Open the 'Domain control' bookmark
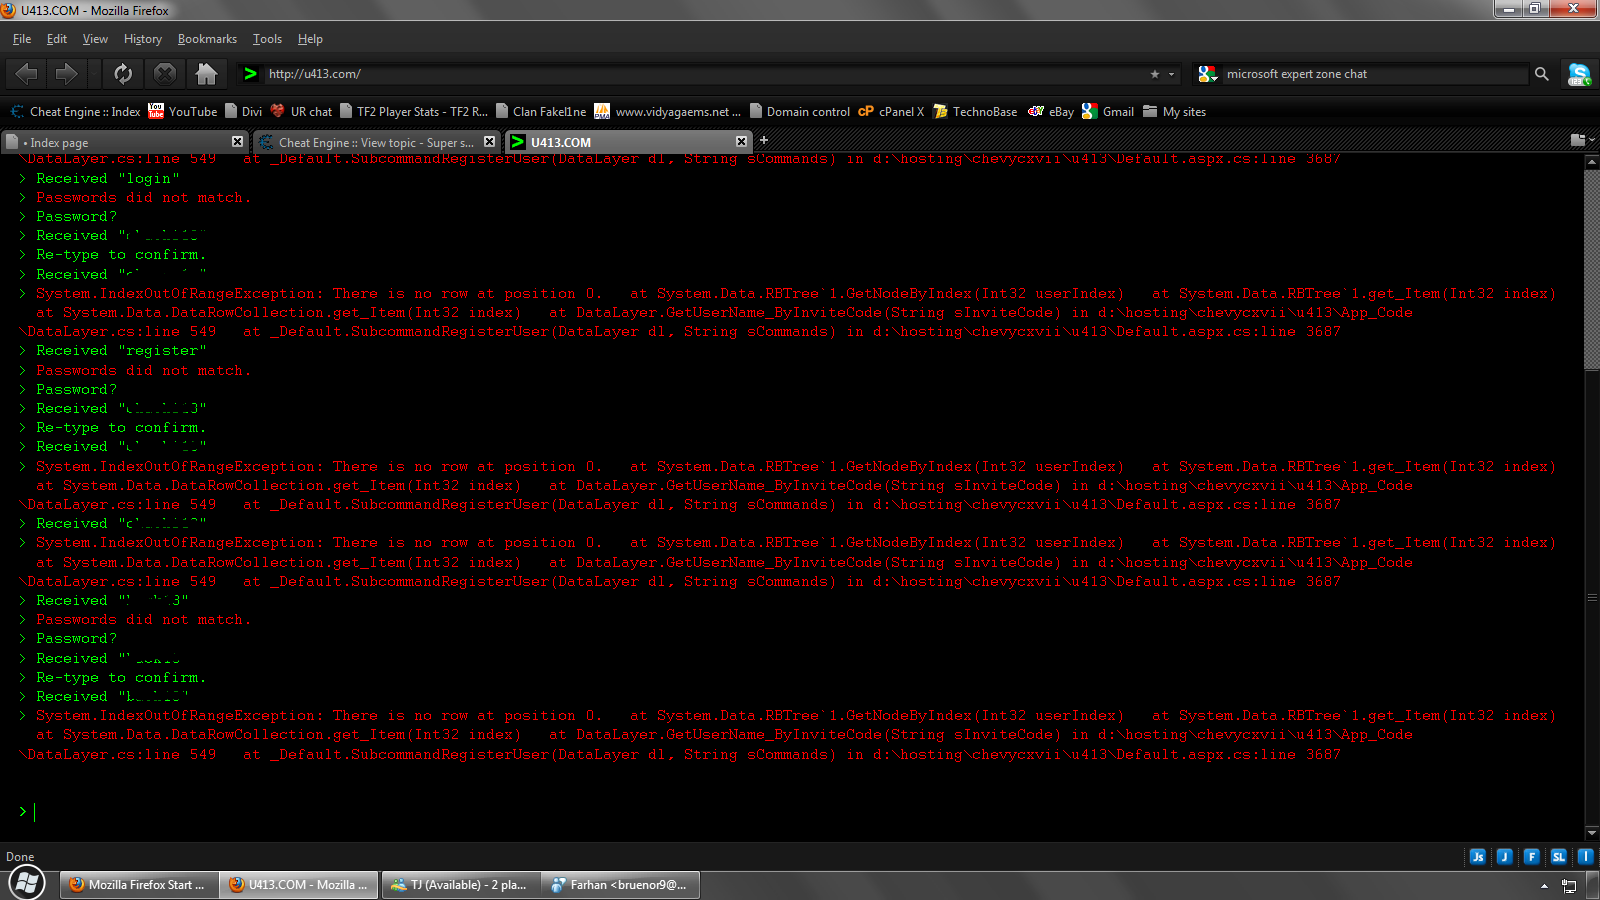 (799, 112)
